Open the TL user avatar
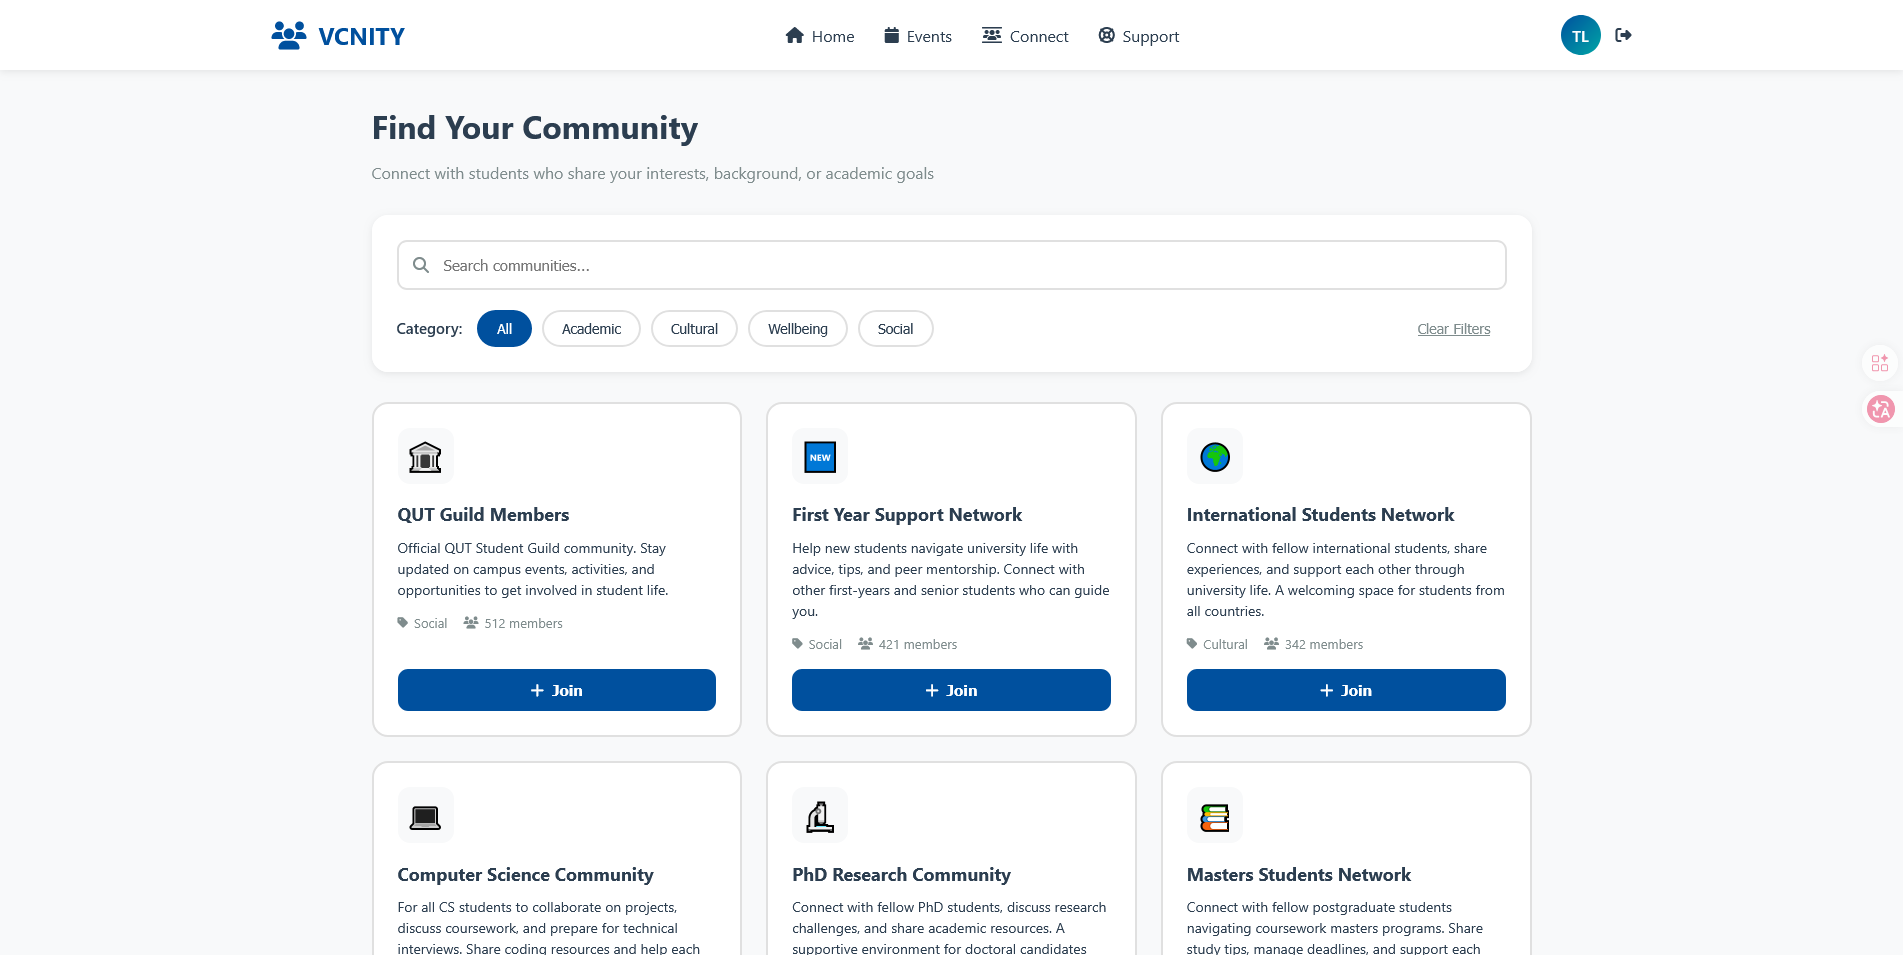Image resolution: width=1903 pixels, height=955 pixels. coord(1580,35)
